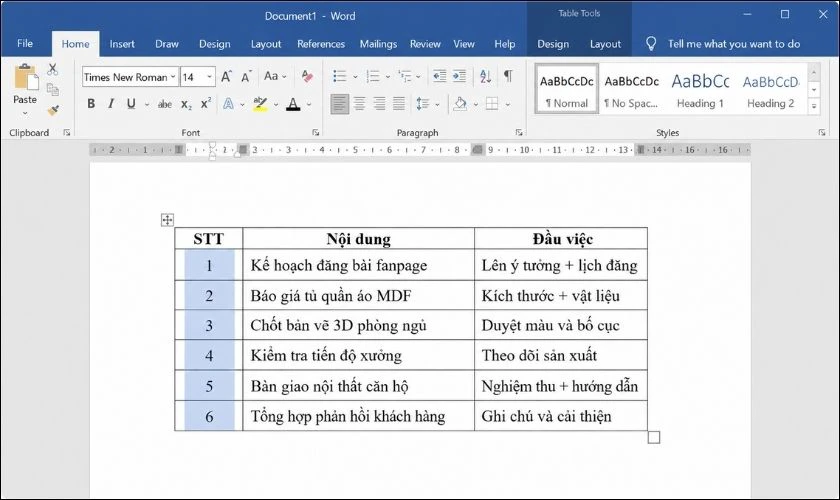Switch to the References tab
840x500 pixels.
pyautogui.click(x=321, y=44)
